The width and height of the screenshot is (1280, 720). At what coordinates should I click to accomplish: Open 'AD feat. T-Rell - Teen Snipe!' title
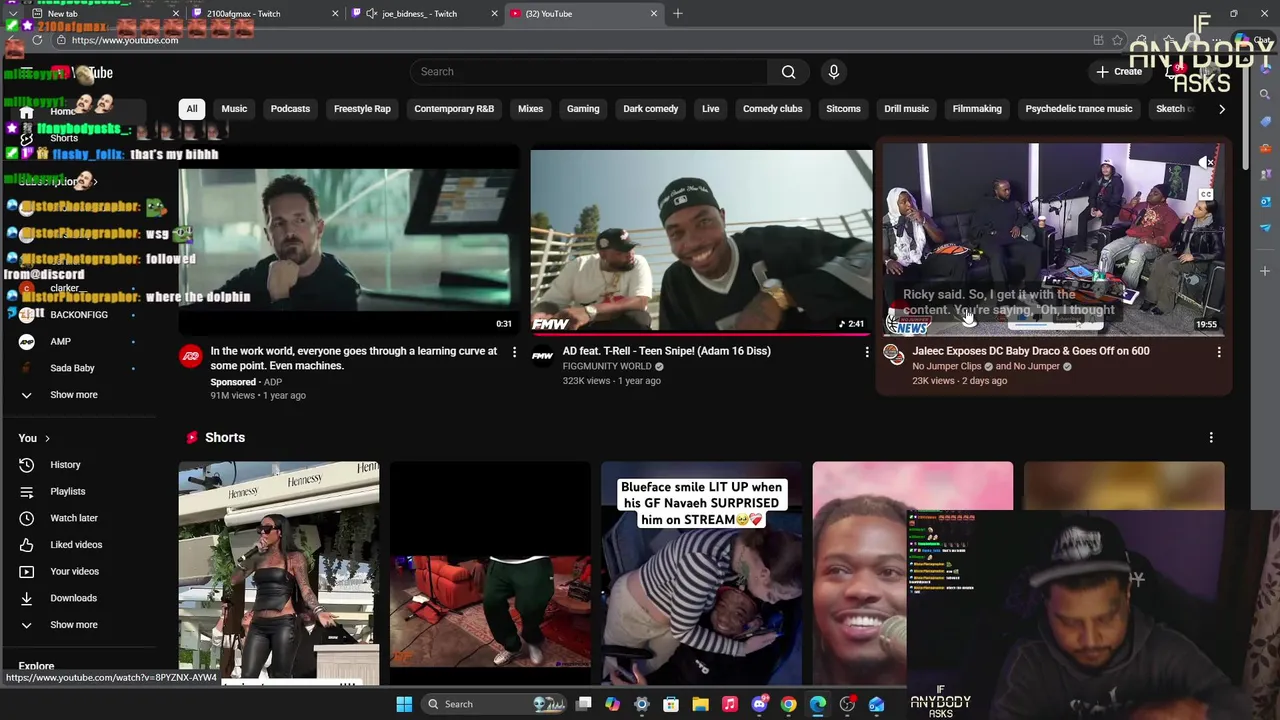pos(667,351)
